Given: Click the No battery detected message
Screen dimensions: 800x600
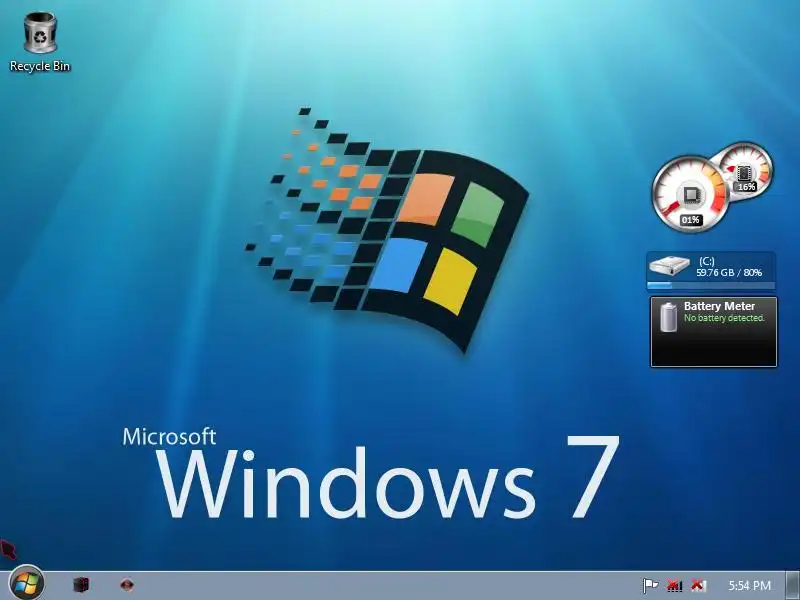Looking at the screenshot, I should coord(724,318).
